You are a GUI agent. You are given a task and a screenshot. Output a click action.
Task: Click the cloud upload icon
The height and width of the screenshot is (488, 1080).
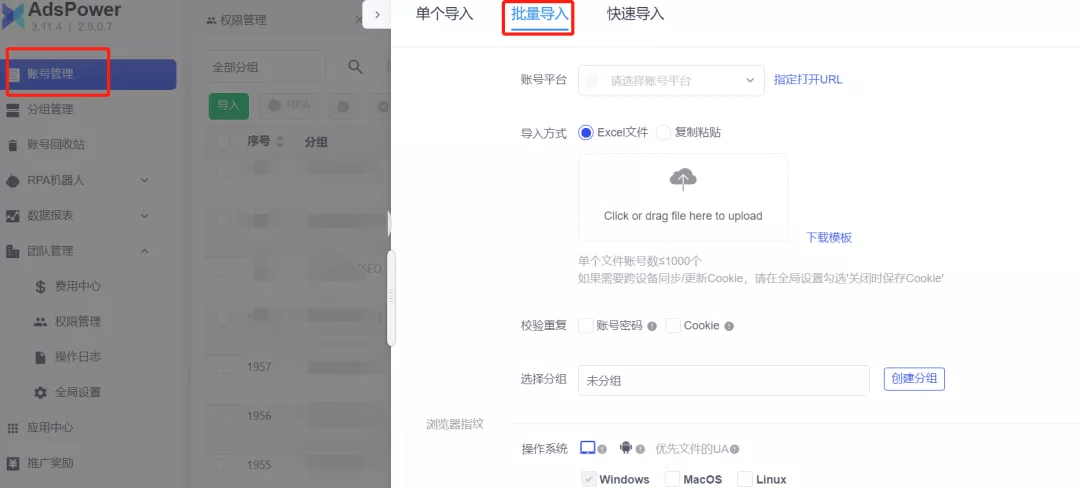pyautogui.click(x=683, y=179)
